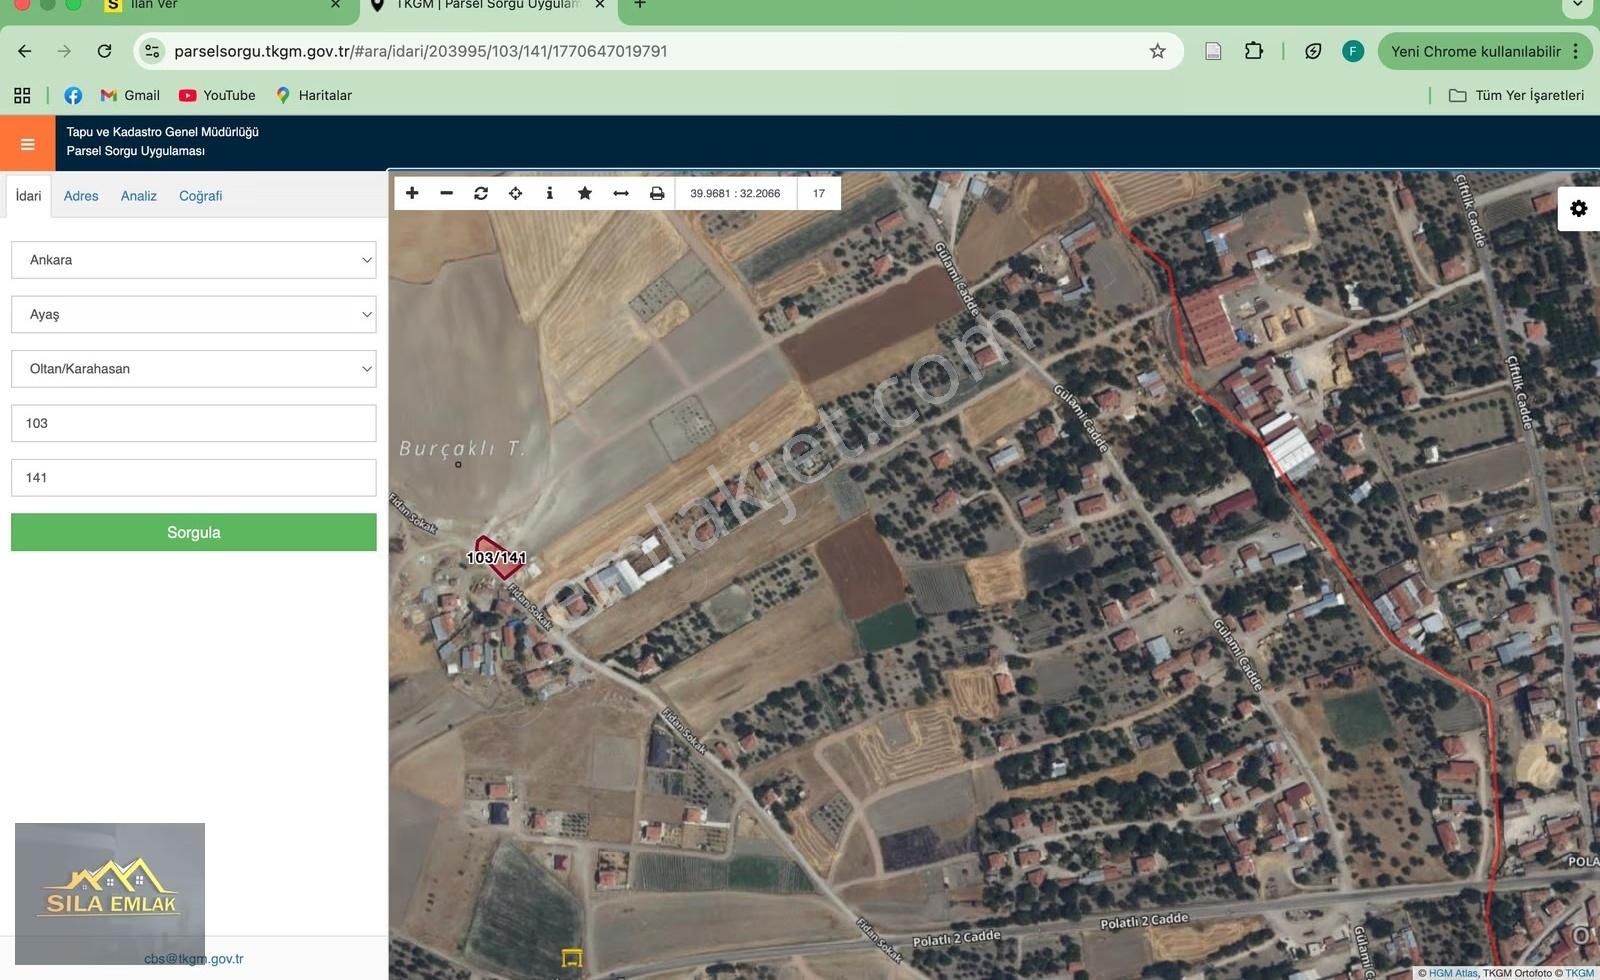Open Gmail from the bookmarks bar
The height and width of the screenshot is (980, 1600).
(x=130, y=95)
